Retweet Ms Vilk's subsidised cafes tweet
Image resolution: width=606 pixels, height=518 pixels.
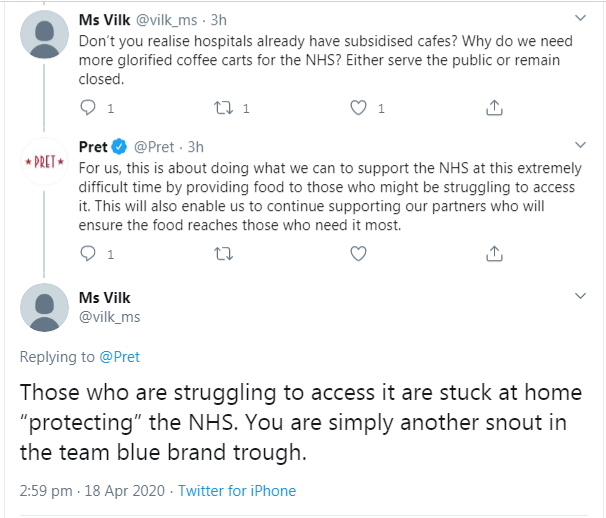pos(224,108)
